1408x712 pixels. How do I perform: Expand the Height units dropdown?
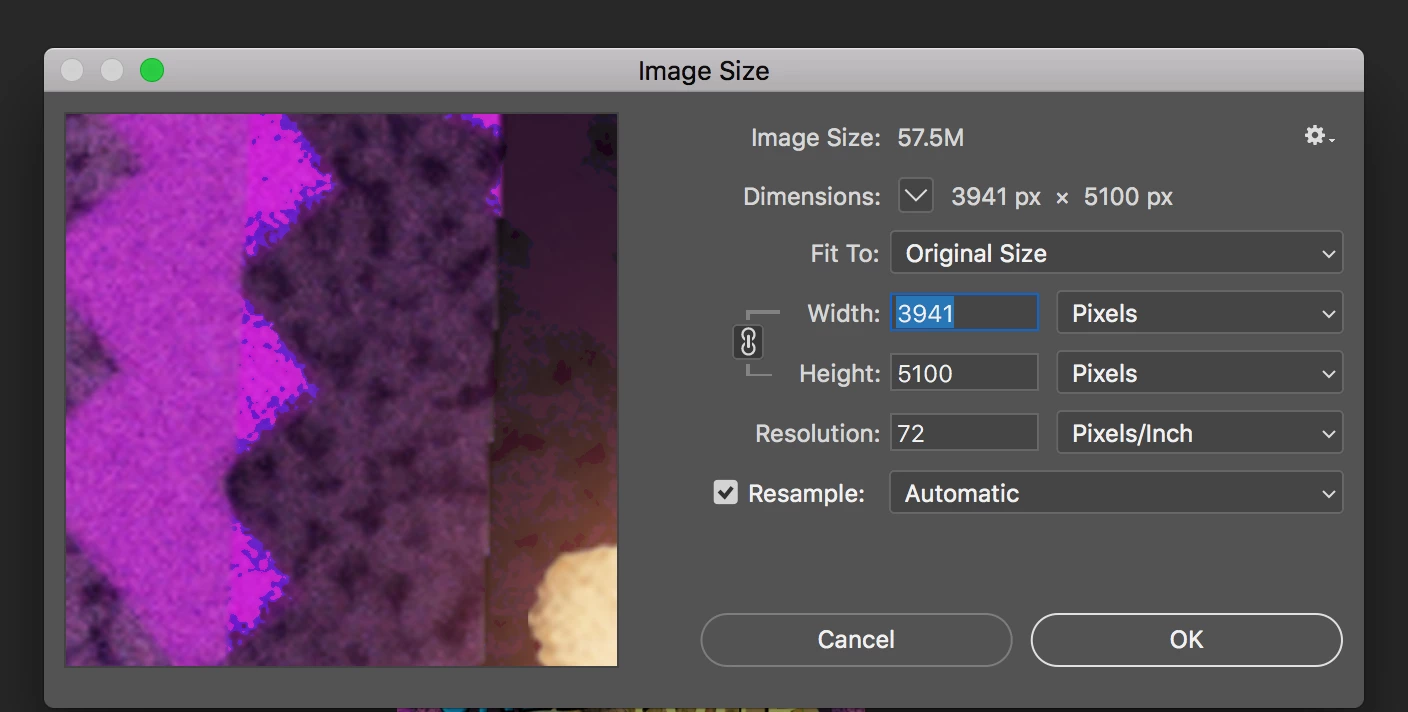[x=1199, y=373]
